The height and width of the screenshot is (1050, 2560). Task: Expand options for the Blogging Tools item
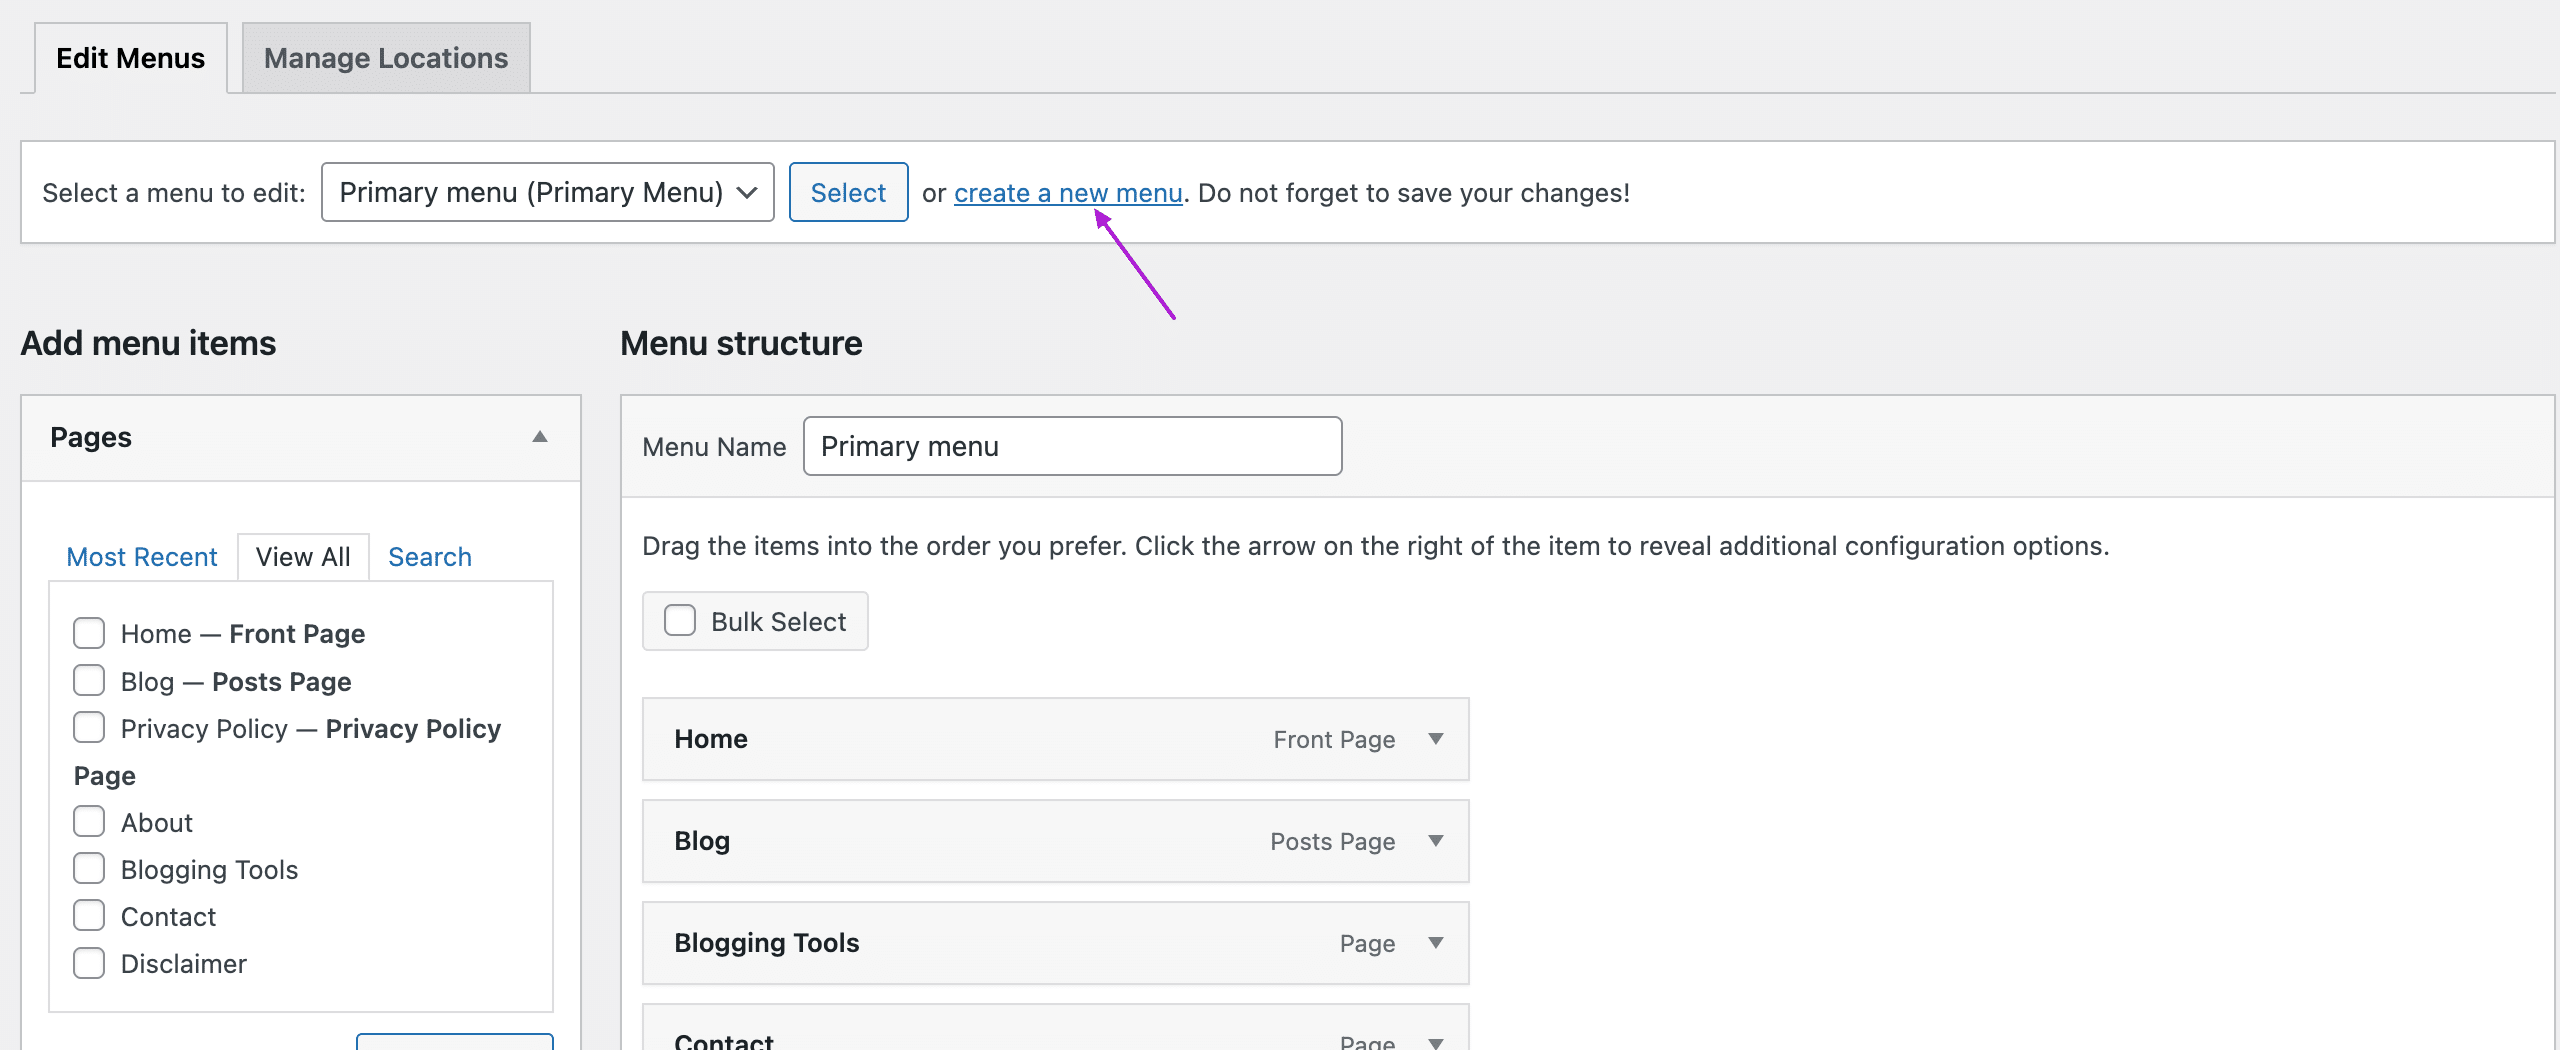(x=1436, y=943)
